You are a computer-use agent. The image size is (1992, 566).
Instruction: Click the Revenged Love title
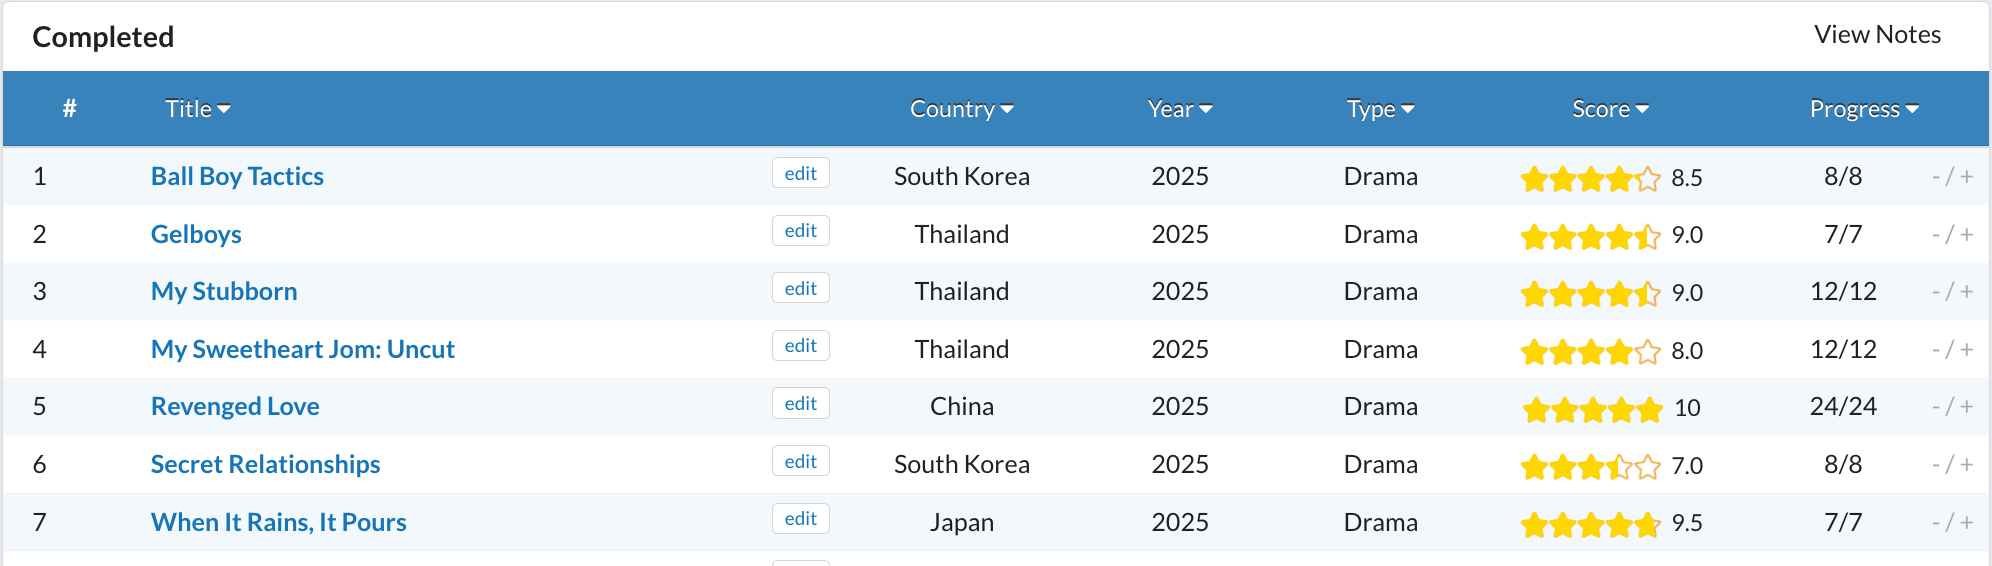235,407
